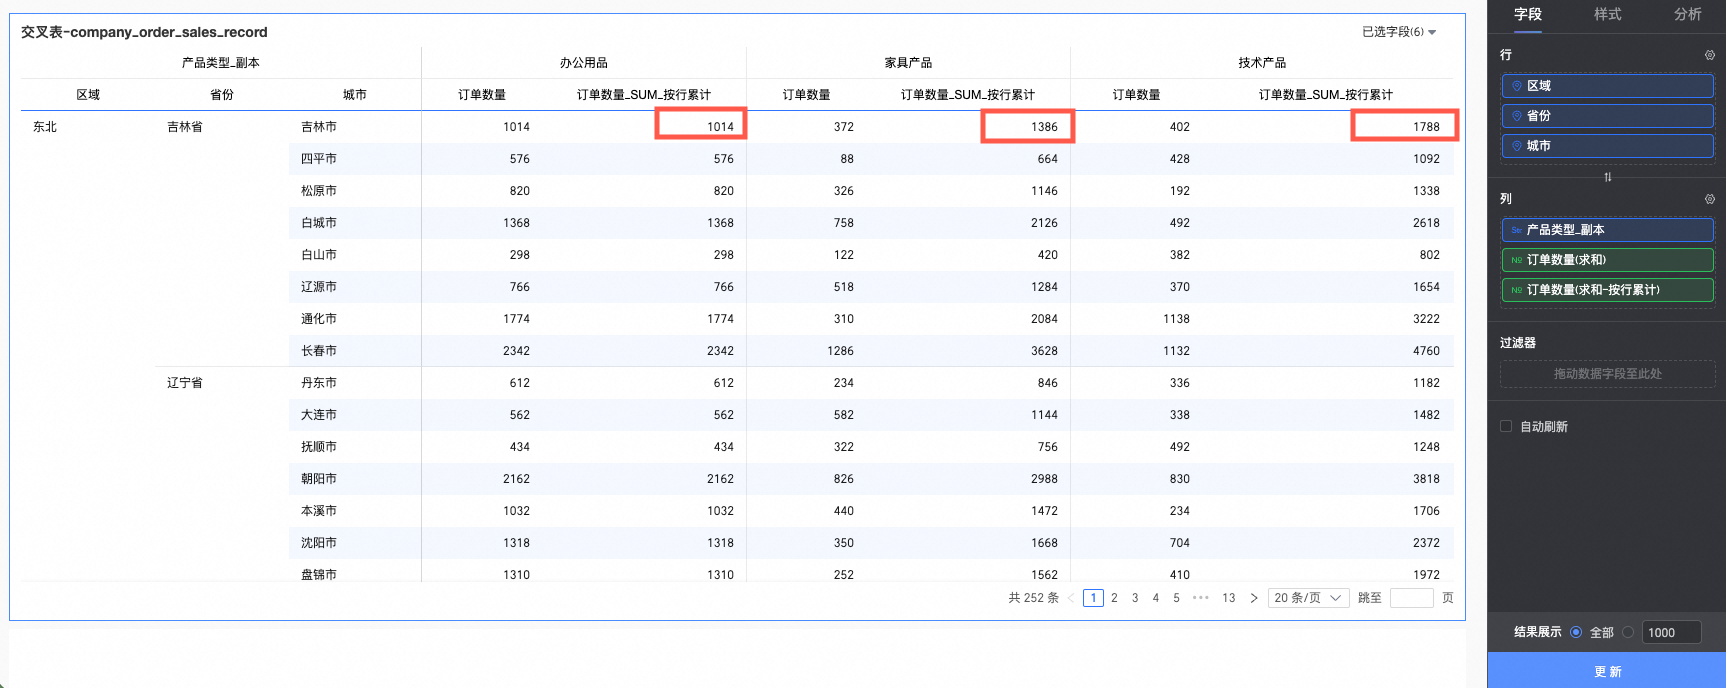This screenshot has width=1726, height=688.
Task: Click the 沈阳市 city cell
Action: tap(319, 543)
